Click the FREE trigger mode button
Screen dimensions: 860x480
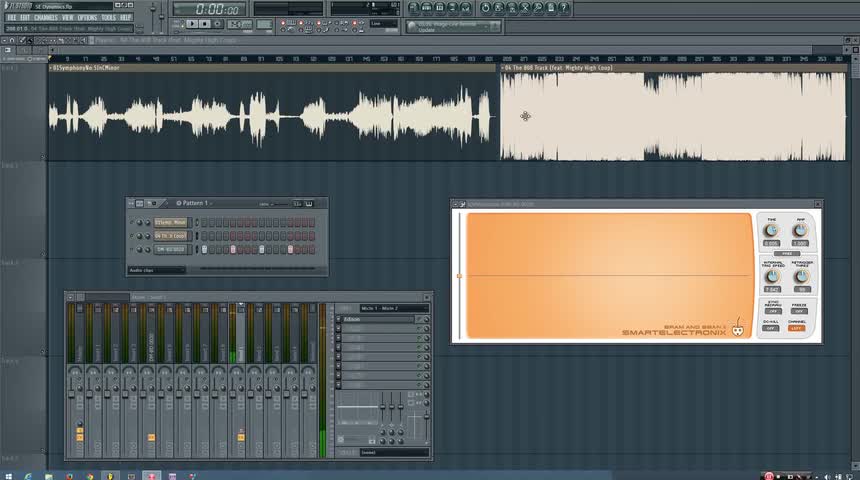point(785,253)
